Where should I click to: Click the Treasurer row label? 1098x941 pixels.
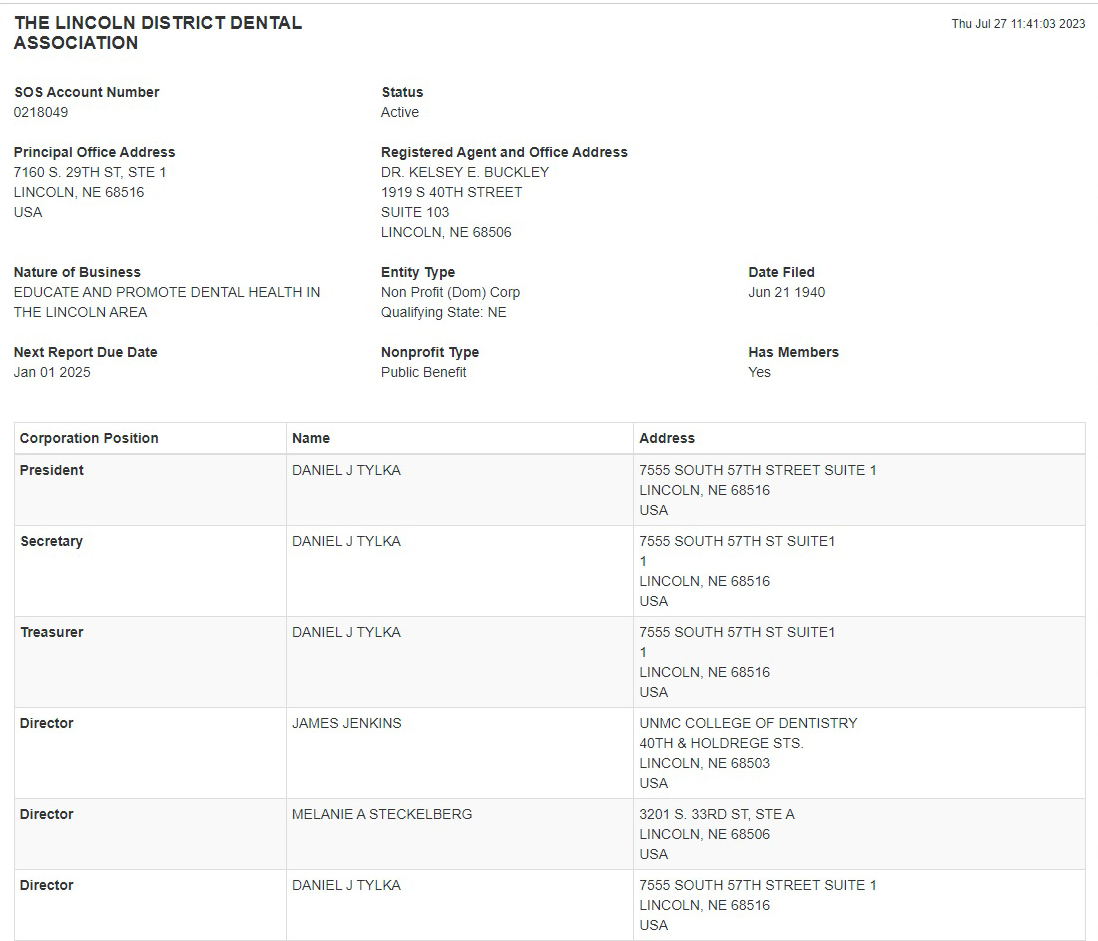click(x=52, y=632)
